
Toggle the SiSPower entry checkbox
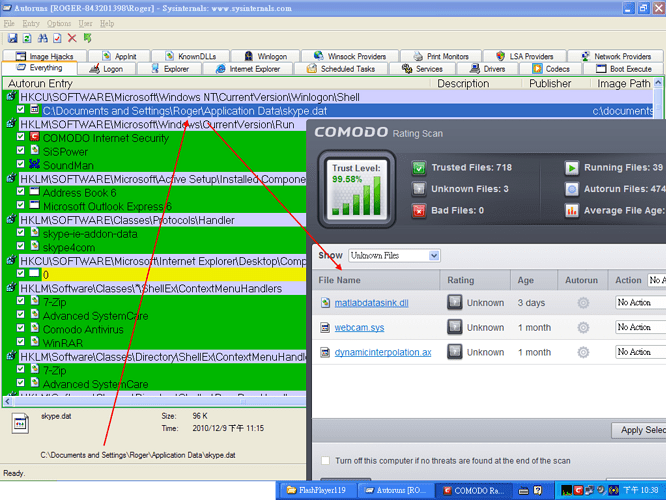coord(20,150)
